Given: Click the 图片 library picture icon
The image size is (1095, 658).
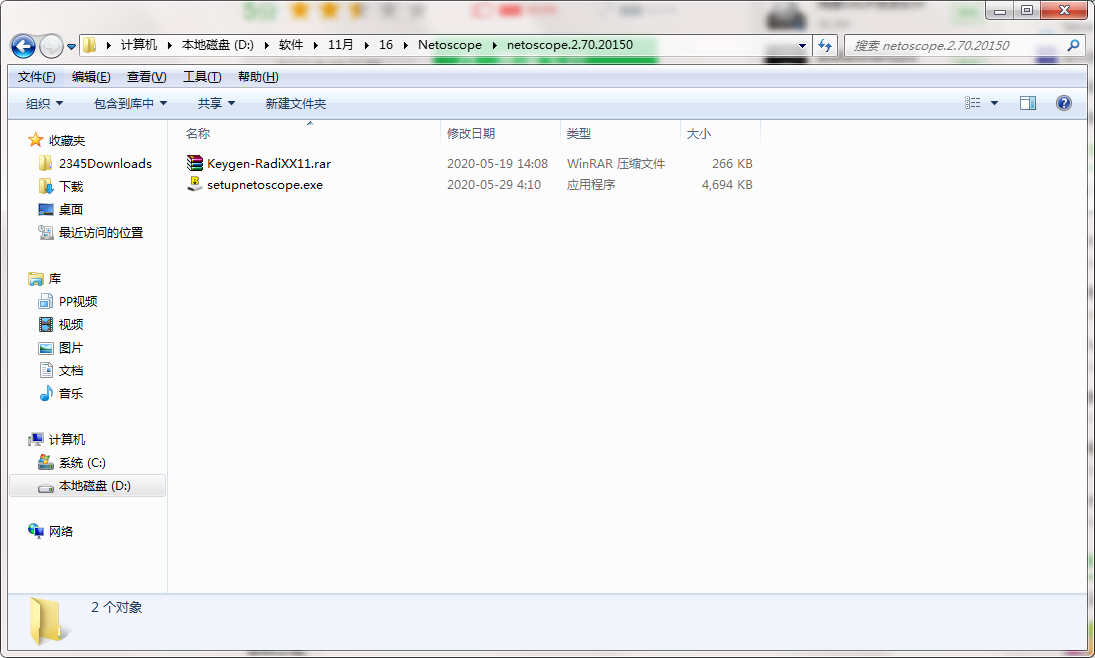Looking at the screenshot, I should pyautogui.click(x=46, y=348).
